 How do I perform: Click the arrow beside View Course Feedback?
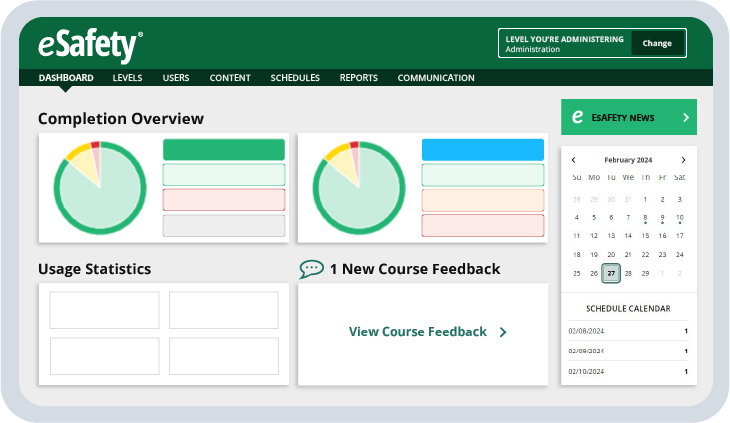pyautogui.click(x=503, y=332)
